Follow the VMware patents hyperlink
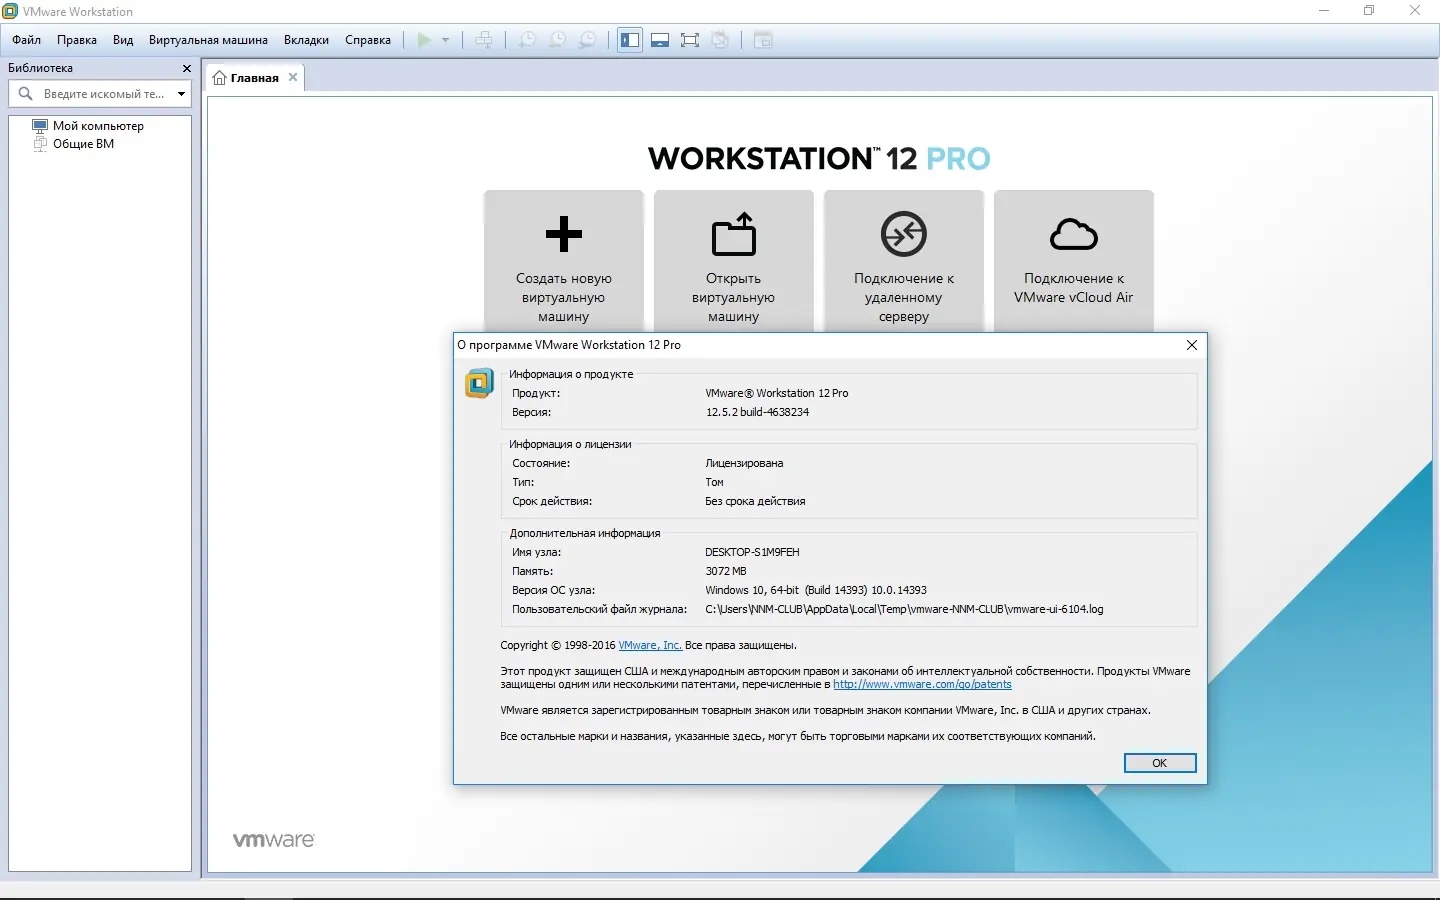Screen dimensions: 1440x900 click(x=922, y=685)
